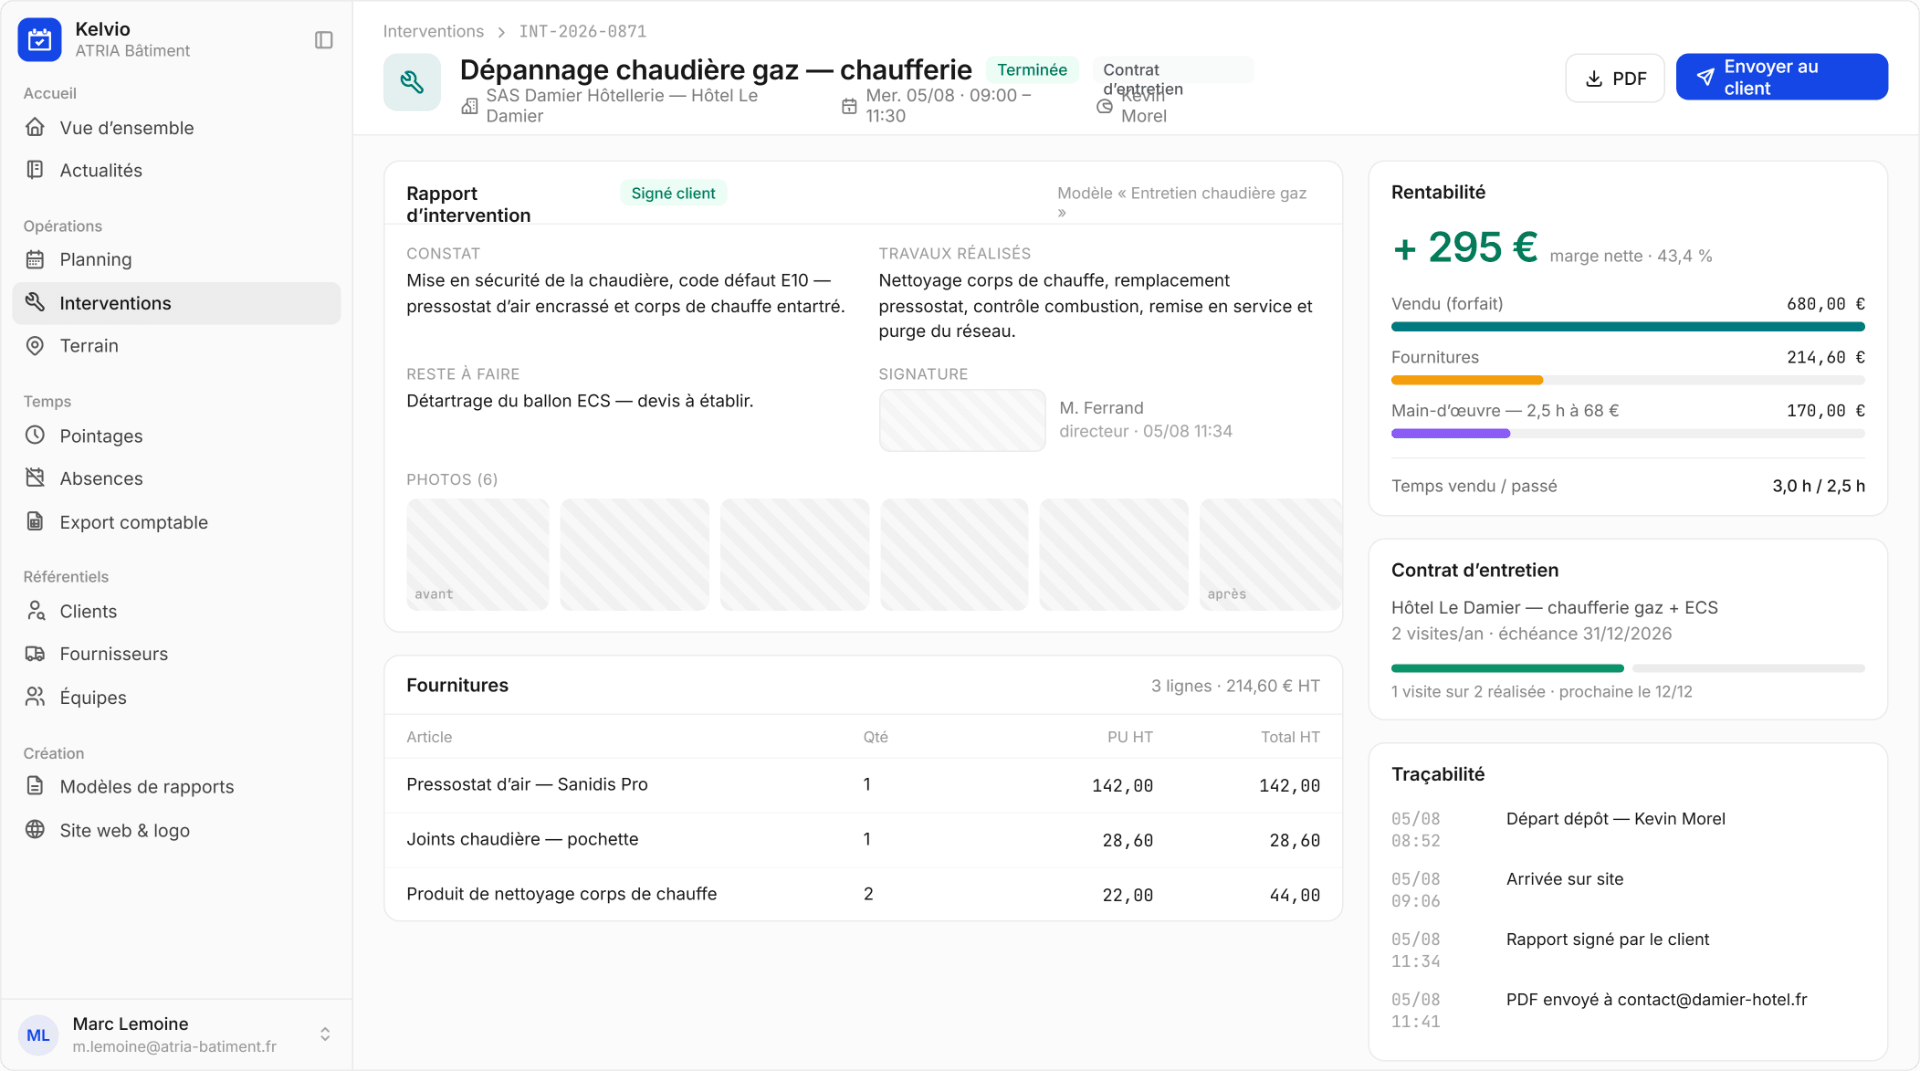
Task: Select the Terrain location pin icon
Action: point(35,345)
